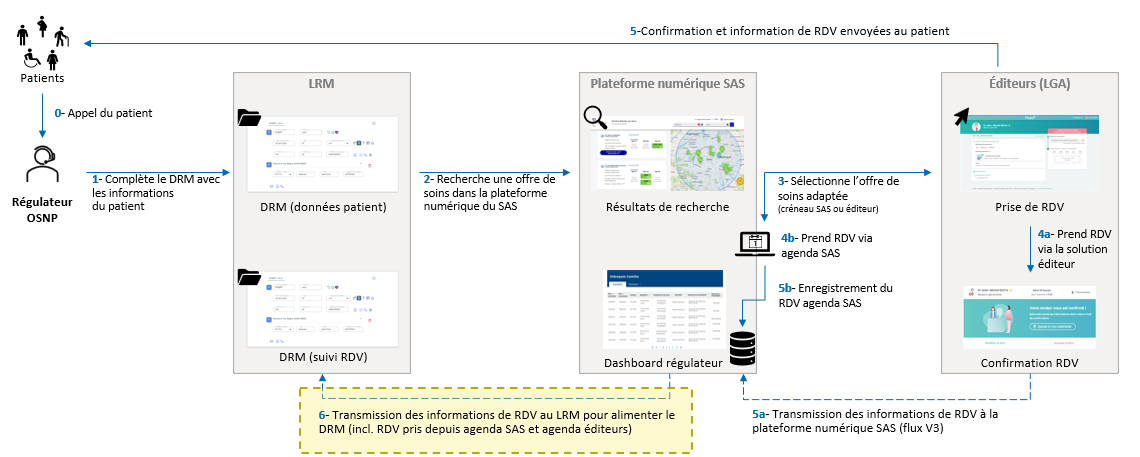Open the DRM (suivi RDV) form screenshot
The height and width of the screenshot is (457, 1140).
[314, 308]
